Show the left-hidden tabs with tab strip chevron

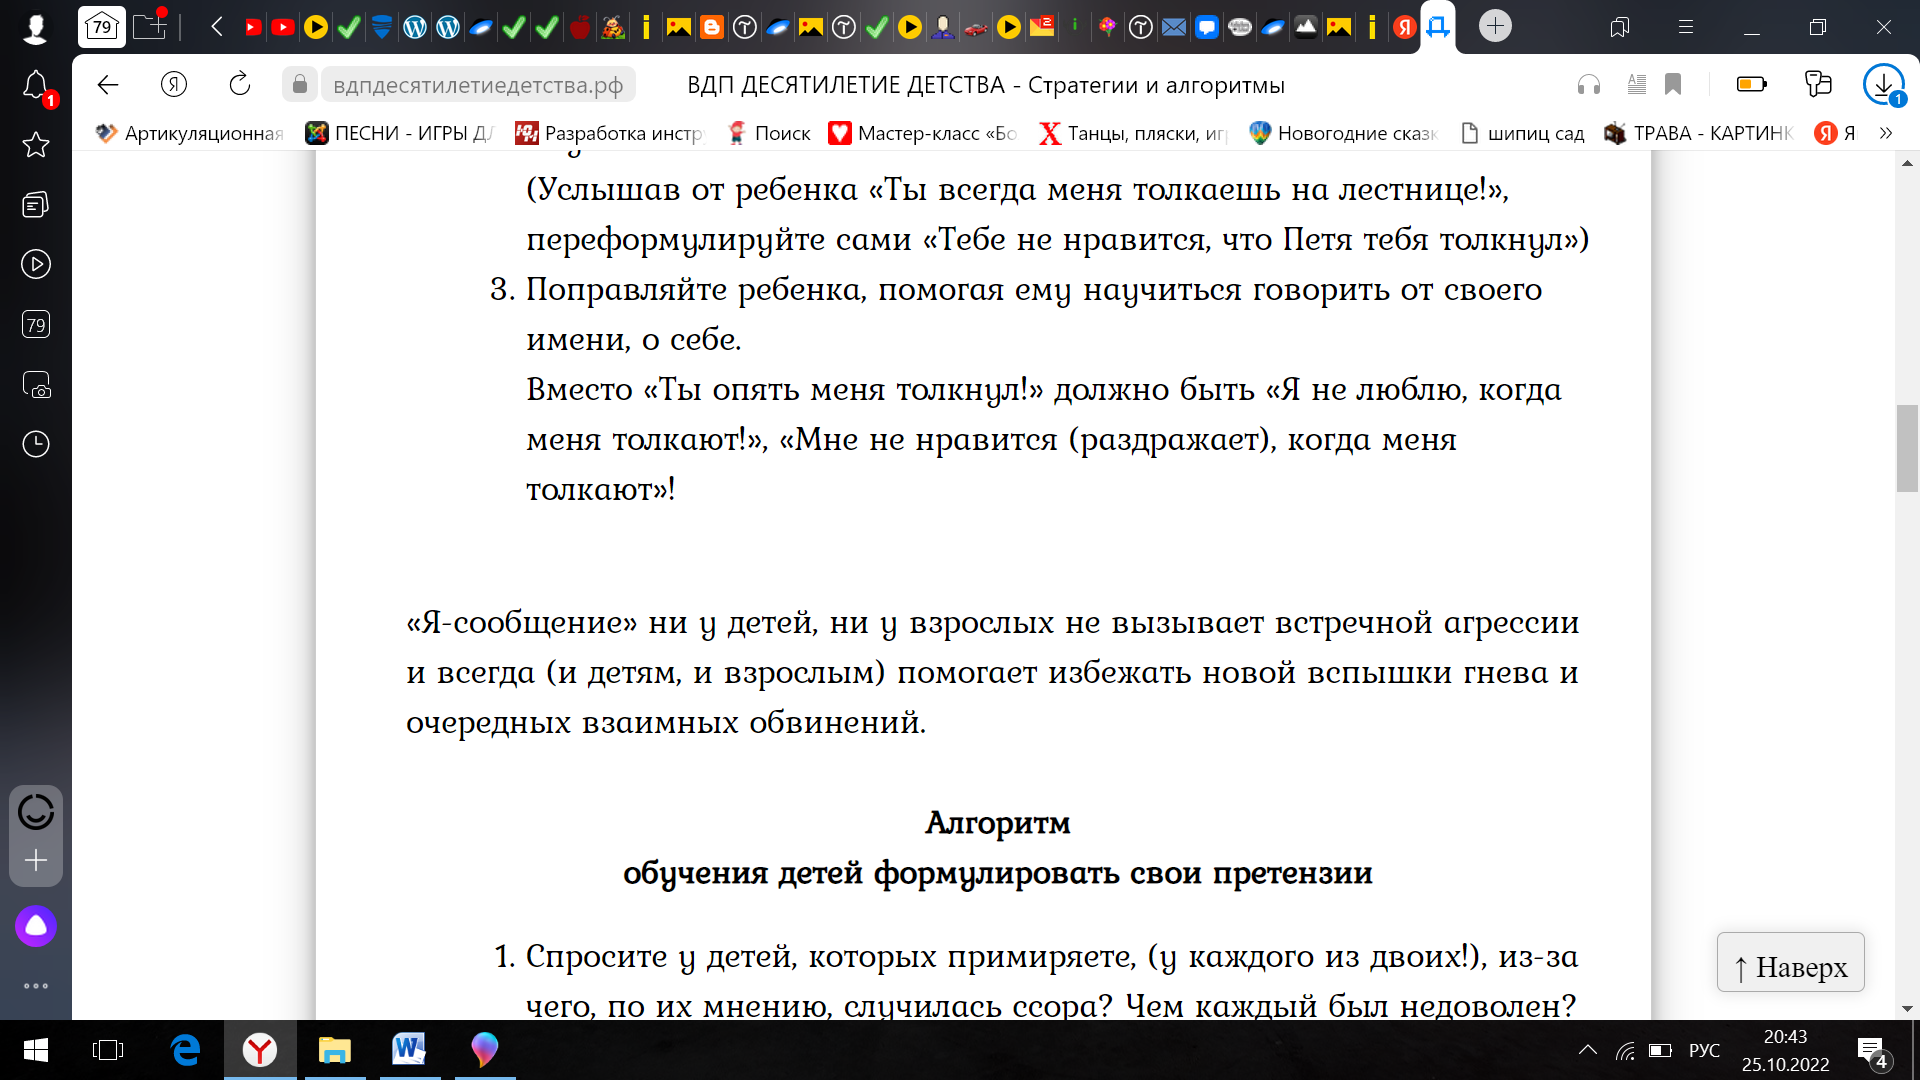(x=216, y=27)
